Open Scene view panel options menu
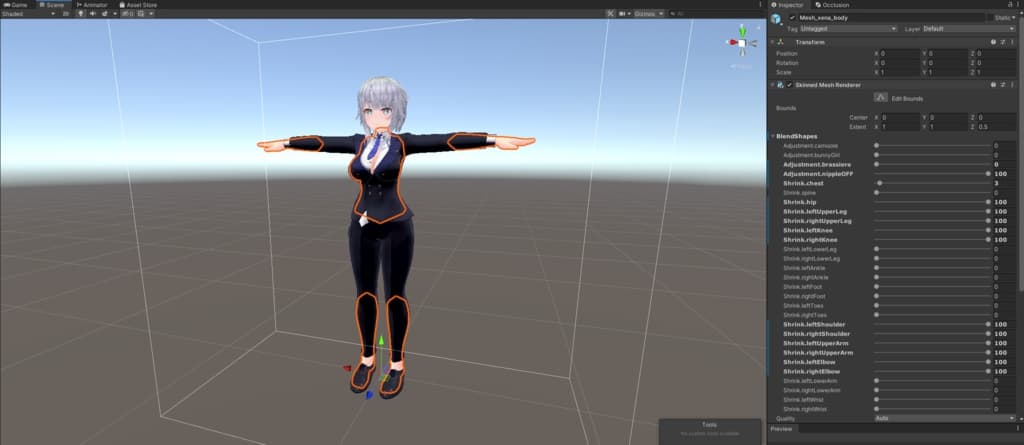 (760, 5)
